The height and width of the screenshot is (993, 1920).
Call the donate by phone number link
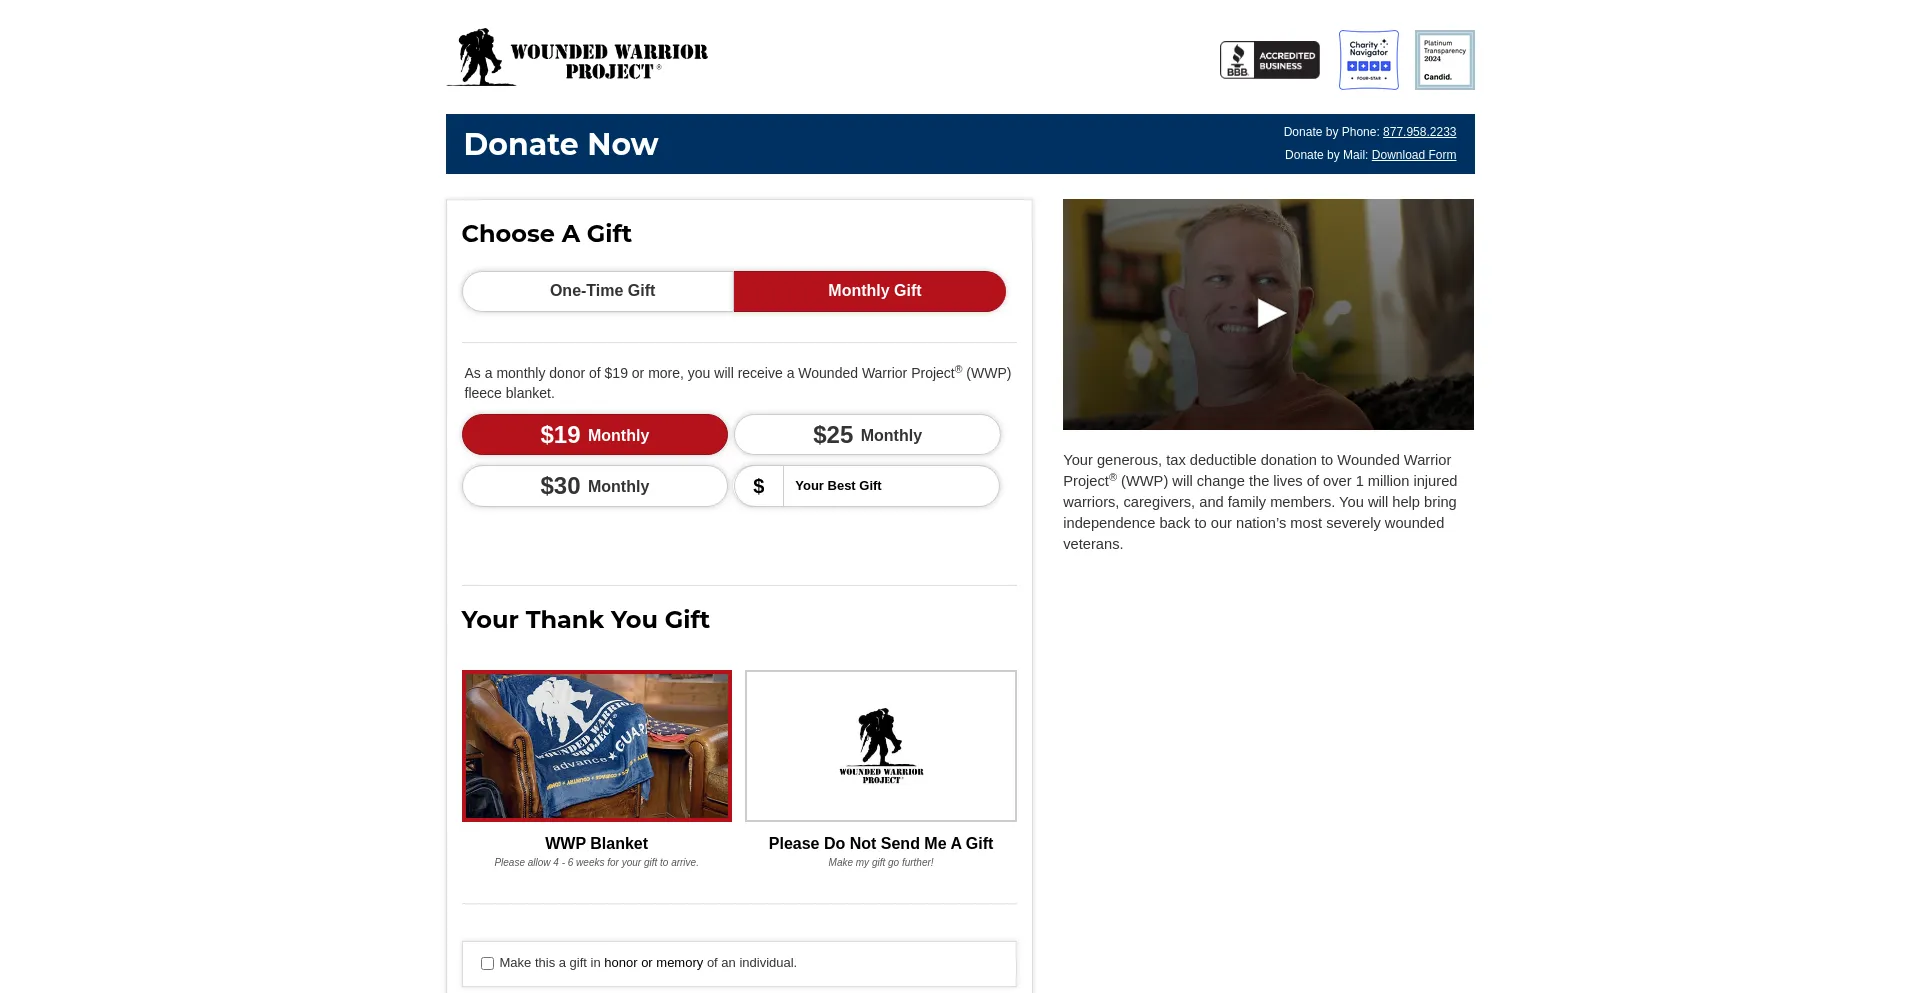tap(1419, 132)
